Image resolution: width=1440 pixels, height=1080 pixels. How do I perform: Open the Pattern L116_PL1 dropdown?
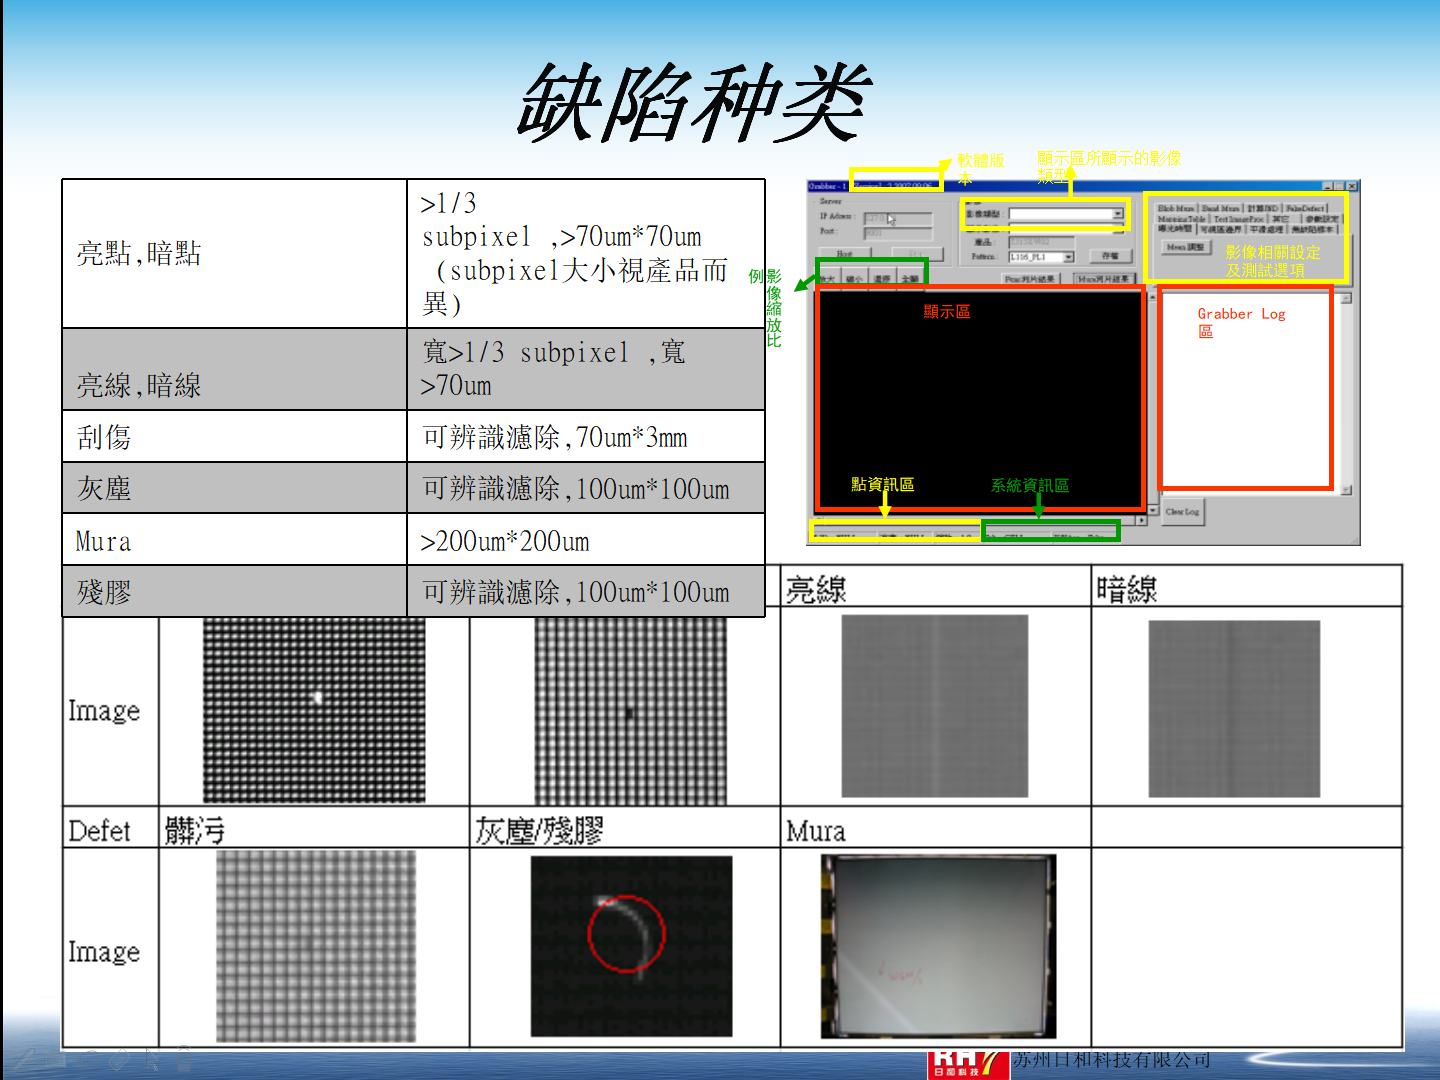(1041, 257)
